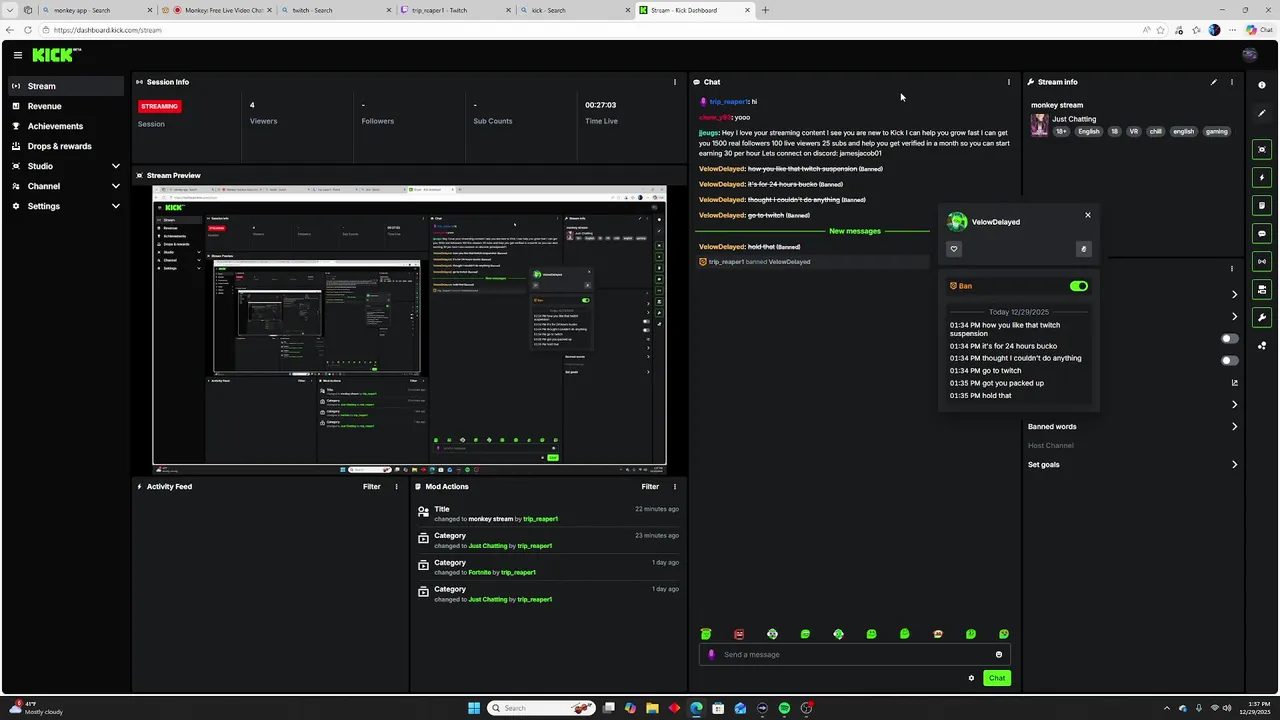The height and width of the screenshot is (720, 1280).
Task: Click the green Chat send button
Action: pyautogui.click(x=996, y=678)
